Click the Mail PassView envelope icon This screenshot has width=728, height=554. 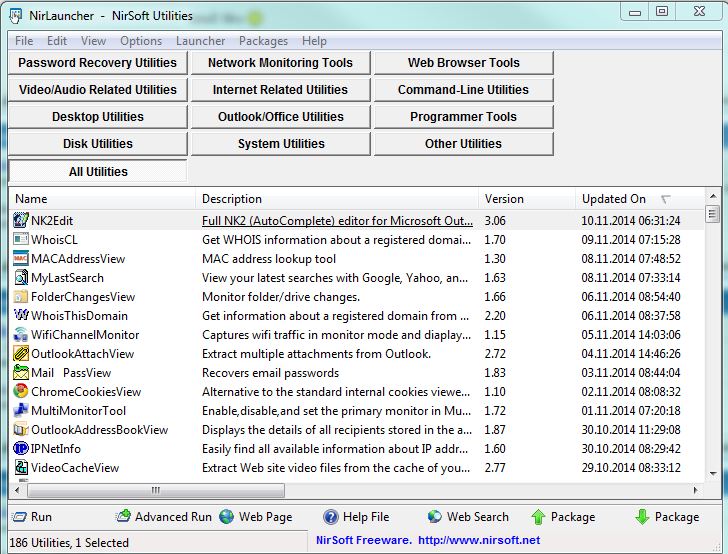[21, 372]
